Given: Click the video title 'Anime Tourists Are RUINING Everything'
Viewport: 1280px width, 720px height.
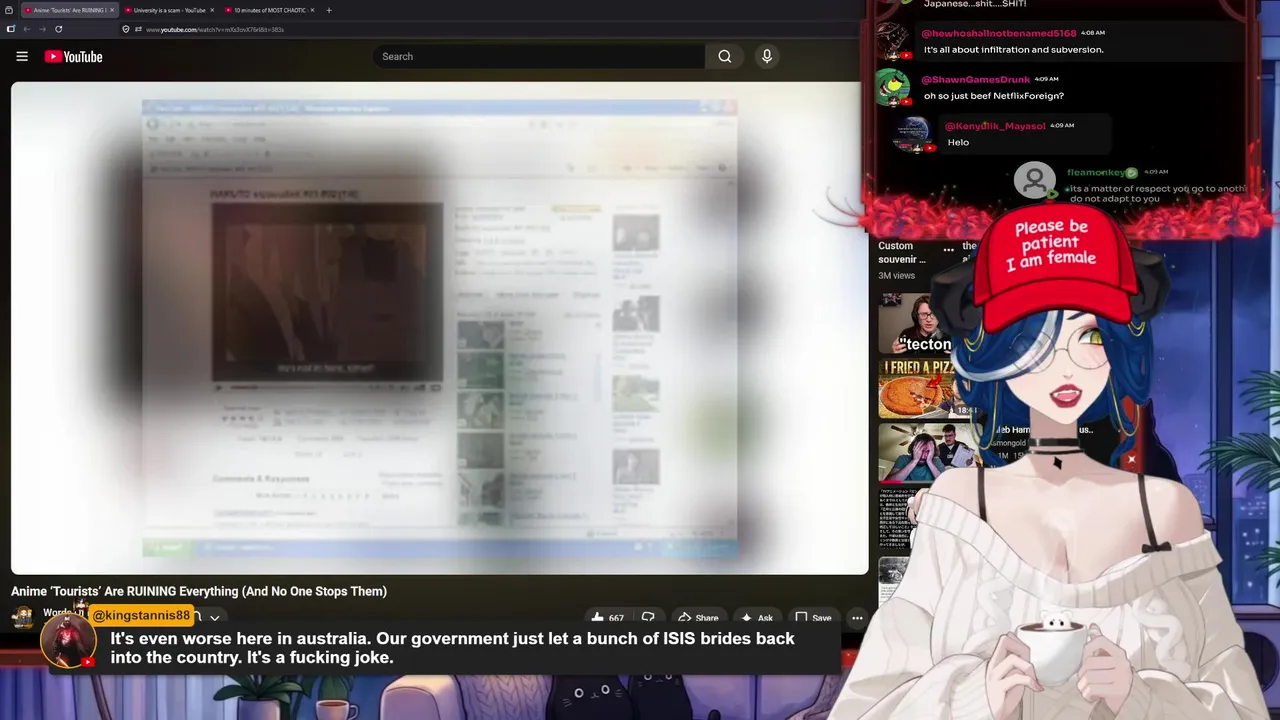Looking at the screenshot, I should point(199,591).
